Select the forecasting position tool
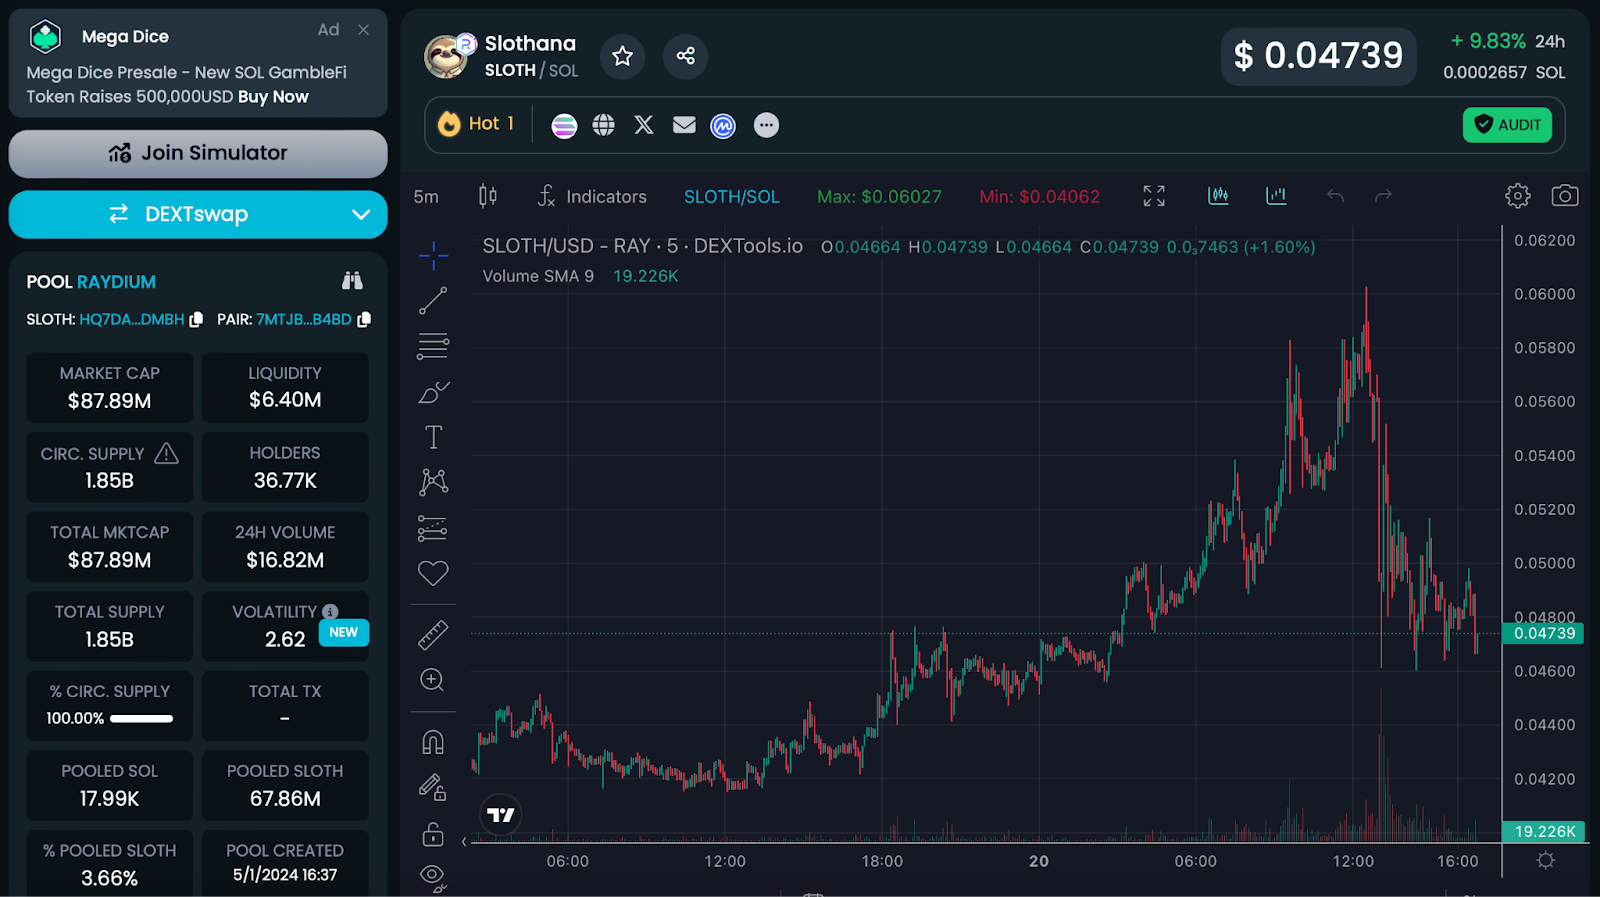This screenshot has height=897, width=1600. click(x=433, y=528)
